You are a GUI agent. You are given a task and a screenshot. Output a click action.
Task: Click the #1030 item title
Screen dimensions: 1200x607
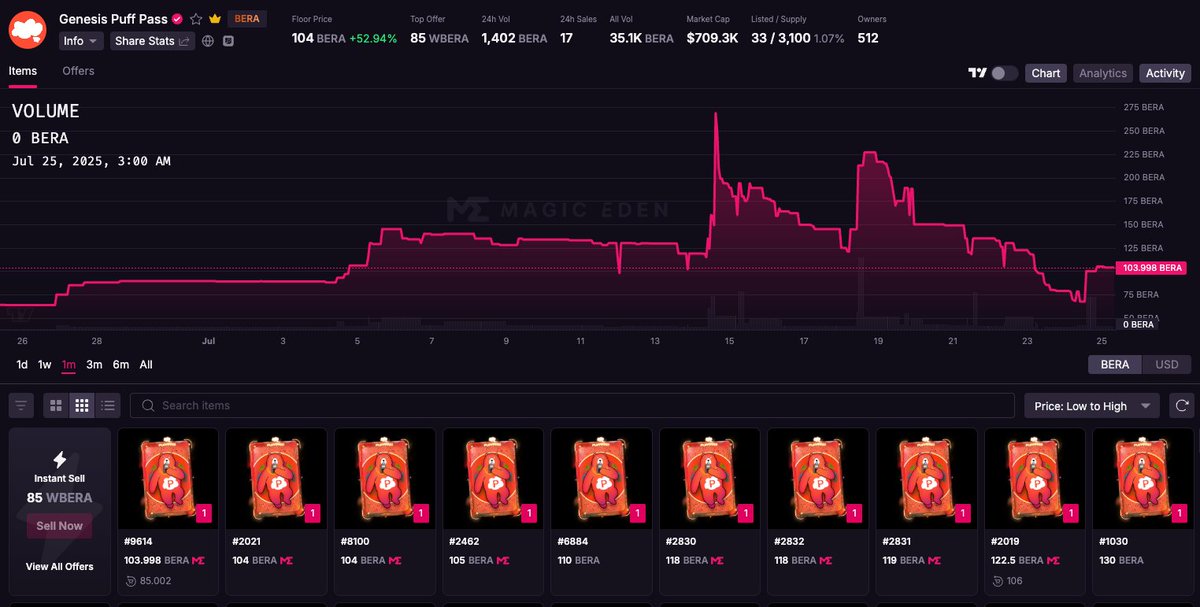tap(1114, 541)
